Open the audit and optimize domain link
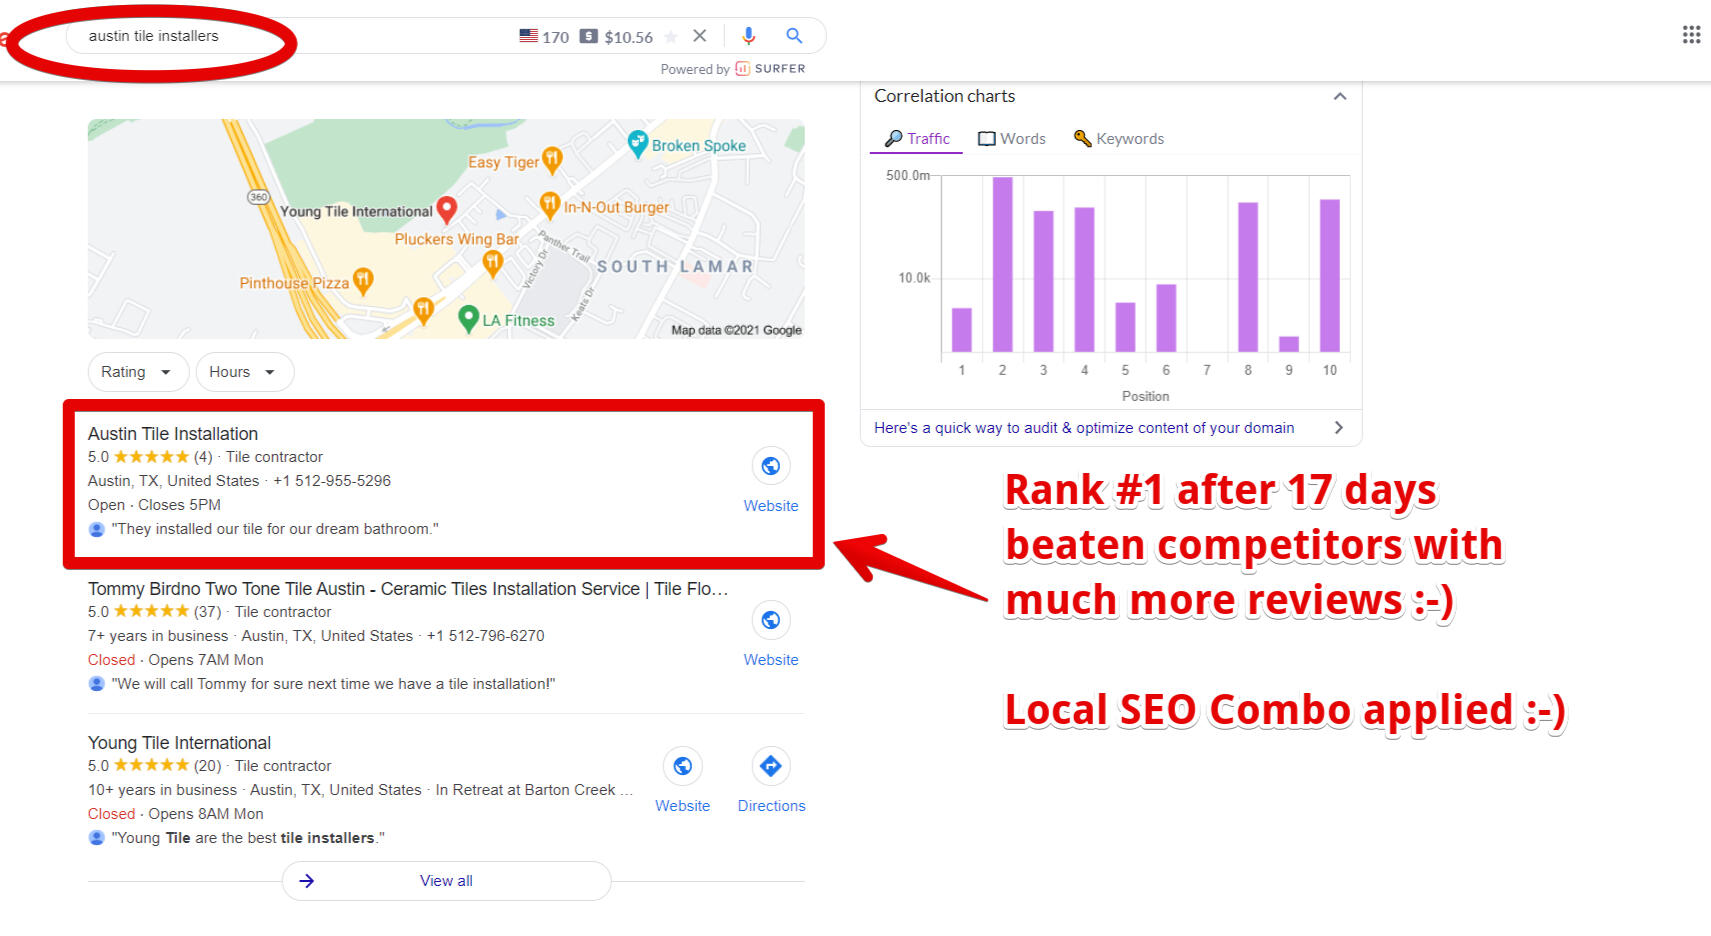 tap(1084, 428)
